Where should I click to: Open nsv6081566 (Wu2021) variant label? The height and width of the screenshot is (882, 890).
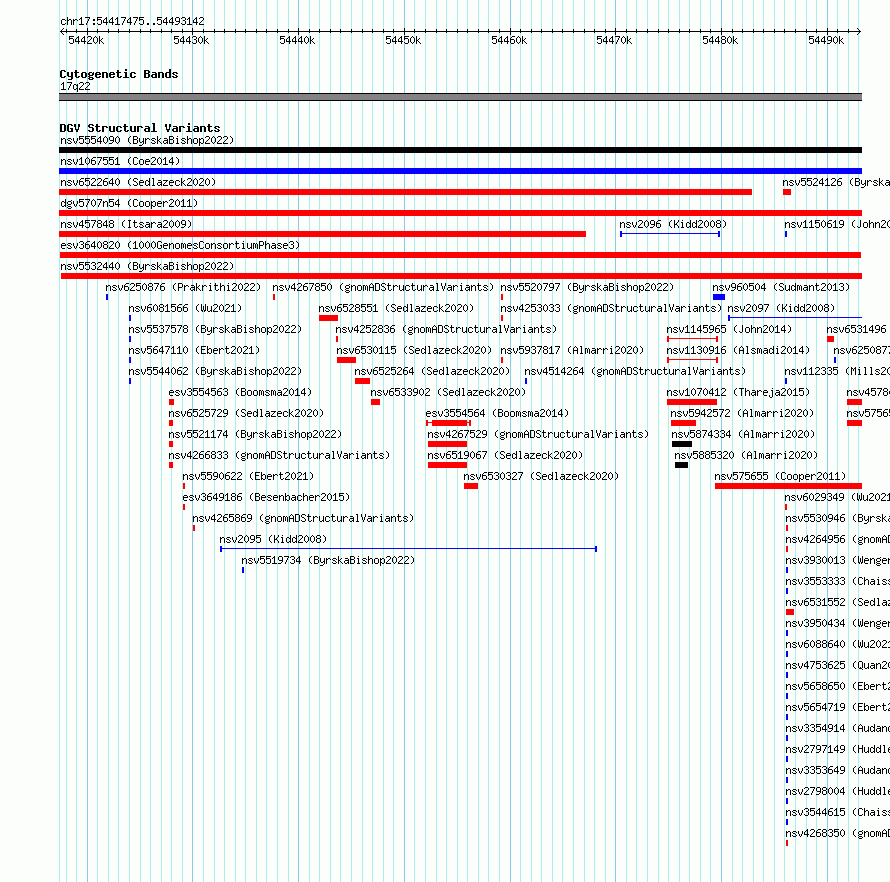click(x=185, y=308)
